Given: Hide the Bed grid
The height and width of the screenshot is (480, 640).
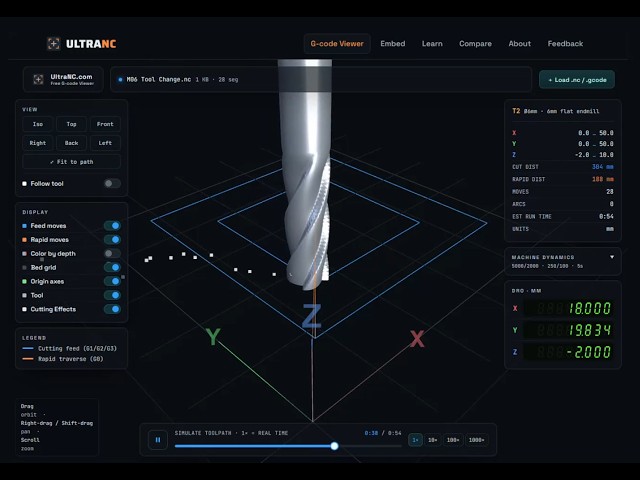Looking at the screenshot, I should [x=112, y=267].
